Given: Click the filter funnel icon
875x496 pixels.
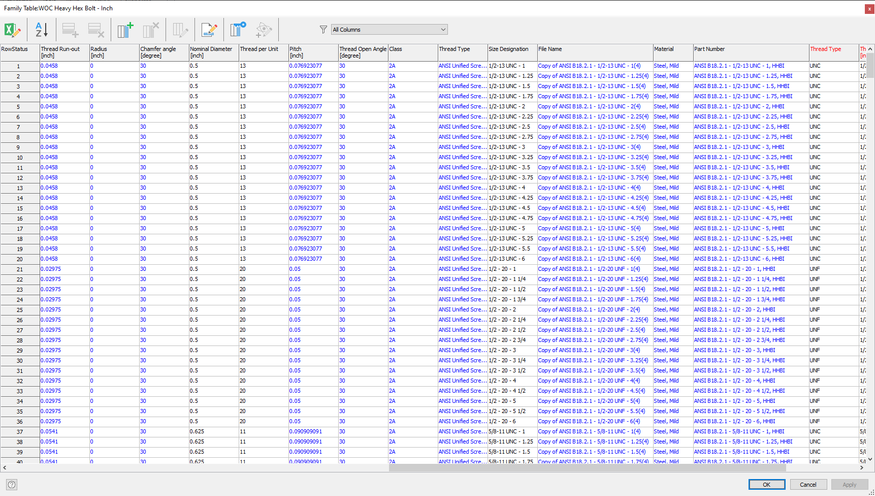Looking at the screenshot, I should coord(323,30).
